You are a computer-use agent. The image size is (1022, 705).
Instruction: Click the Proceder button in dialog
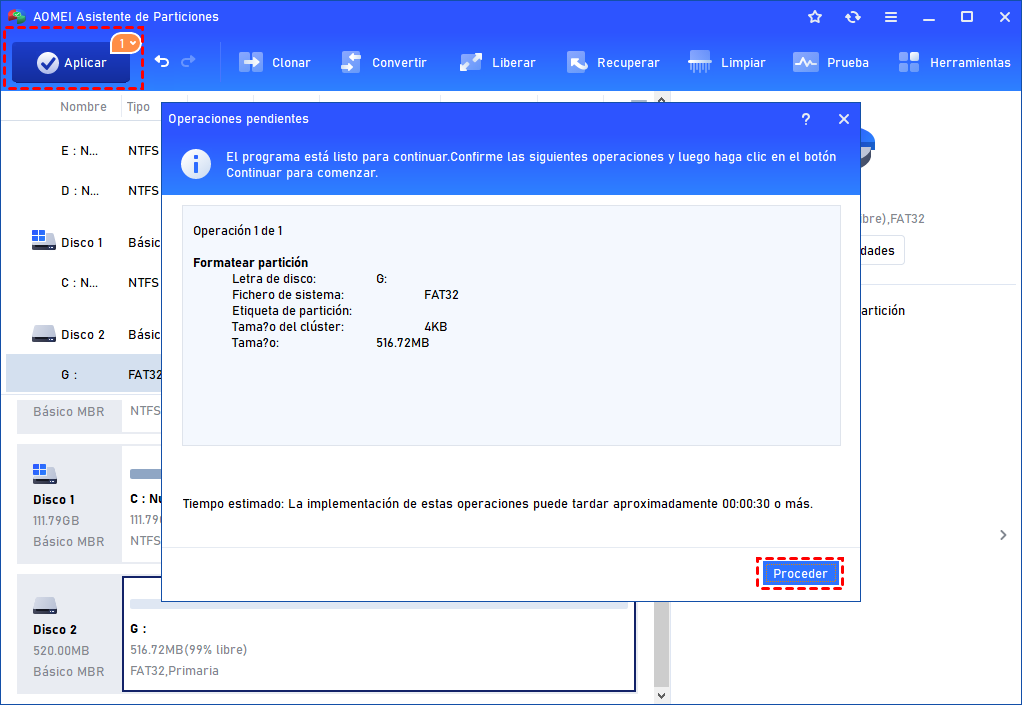800,573
